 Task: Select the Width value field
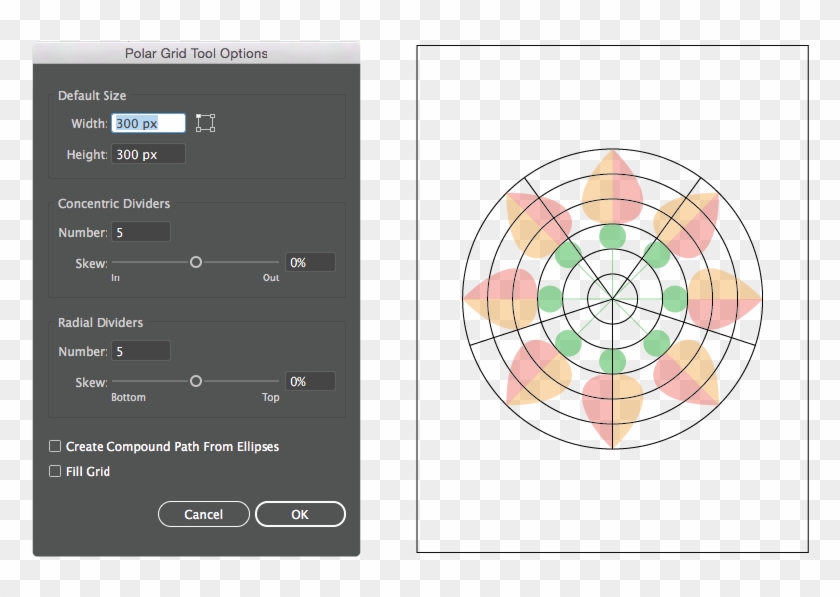(148, 122)
